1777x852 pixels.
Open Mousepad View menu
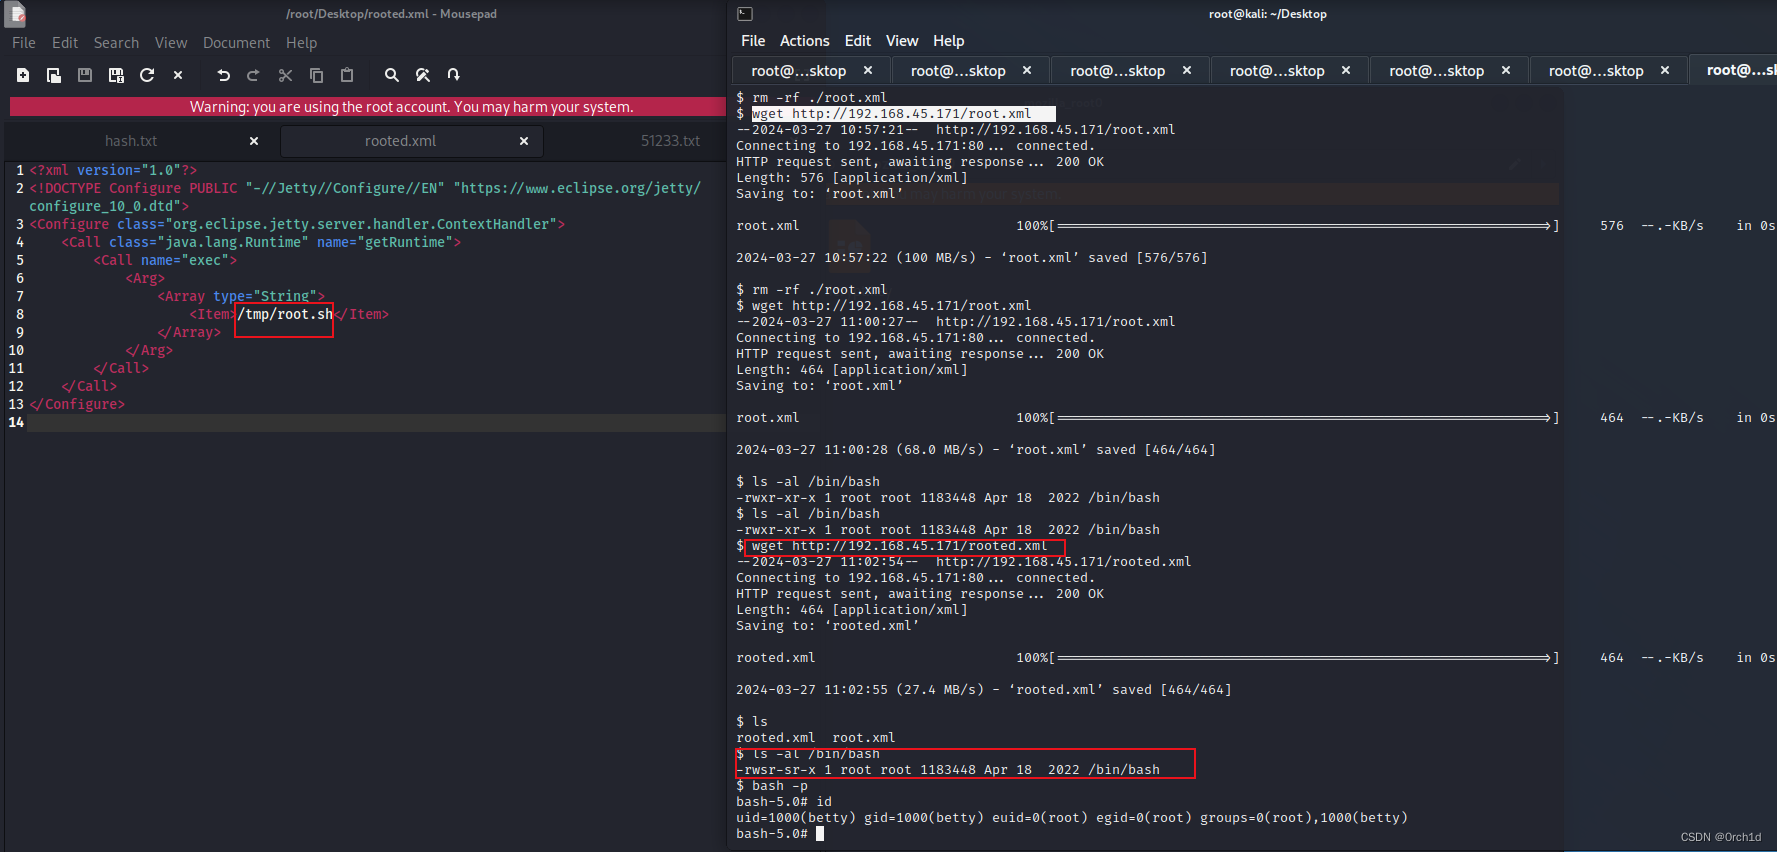pyautogui.click(x=171, y=43)
